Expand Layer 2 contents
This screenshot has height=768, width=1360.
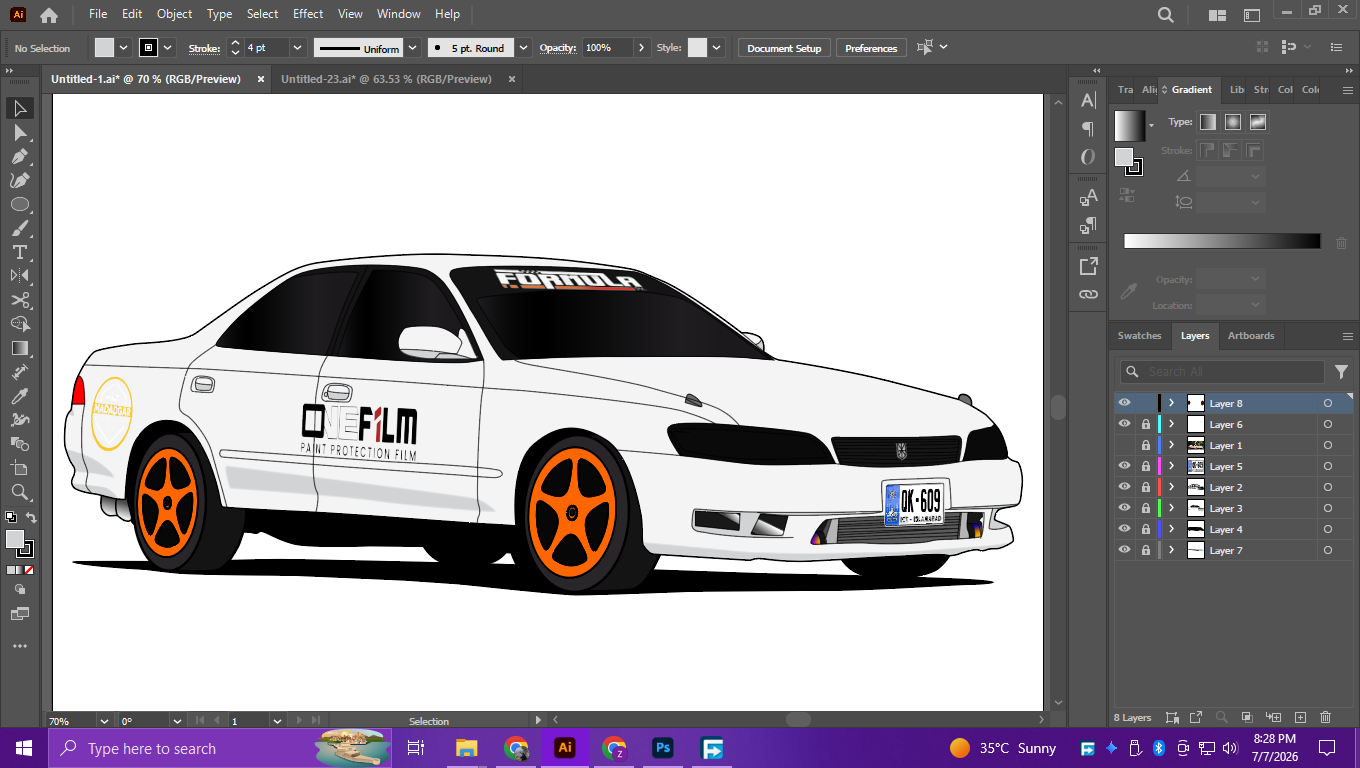pos(1171,487)
